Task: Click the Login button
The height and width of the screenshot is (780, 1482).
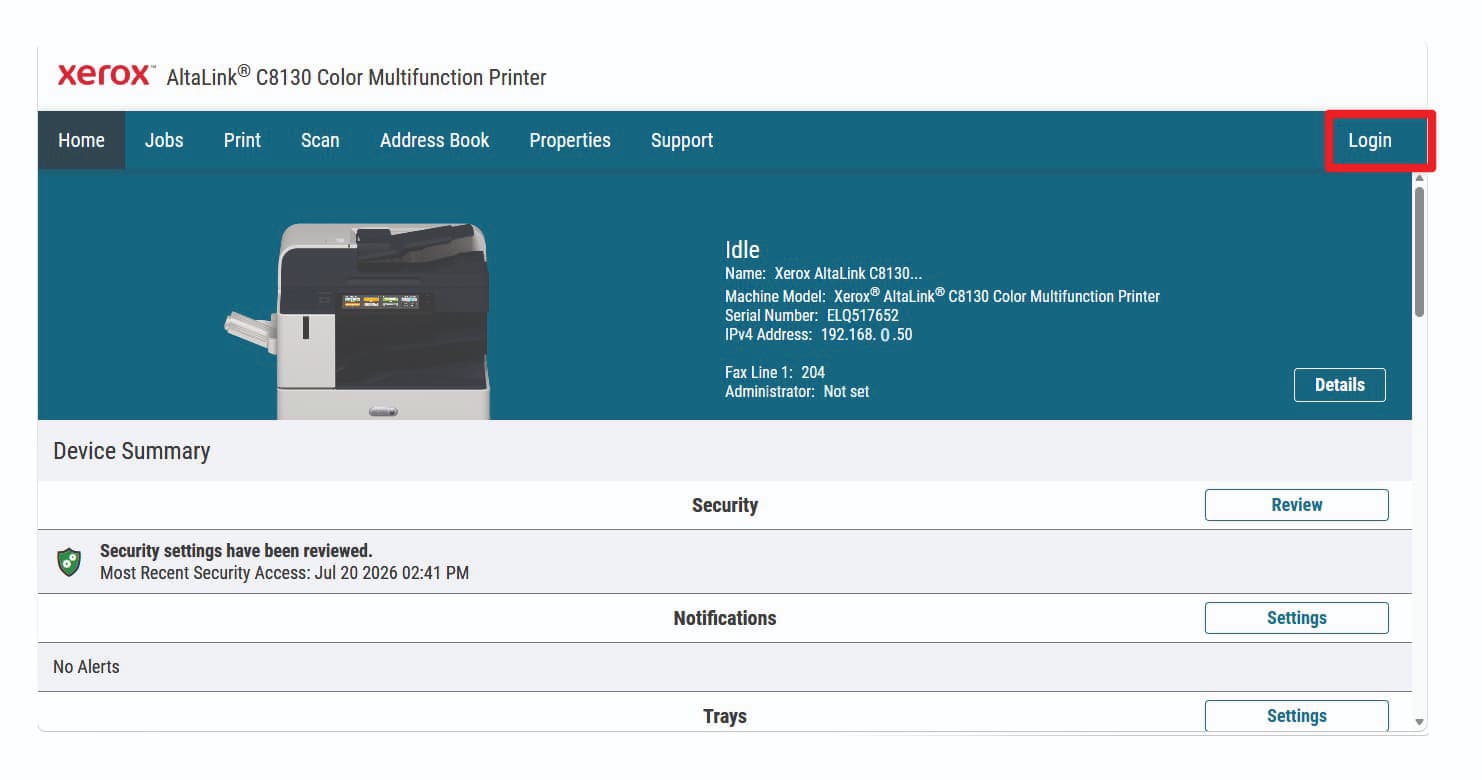Action: [1370, 140]
